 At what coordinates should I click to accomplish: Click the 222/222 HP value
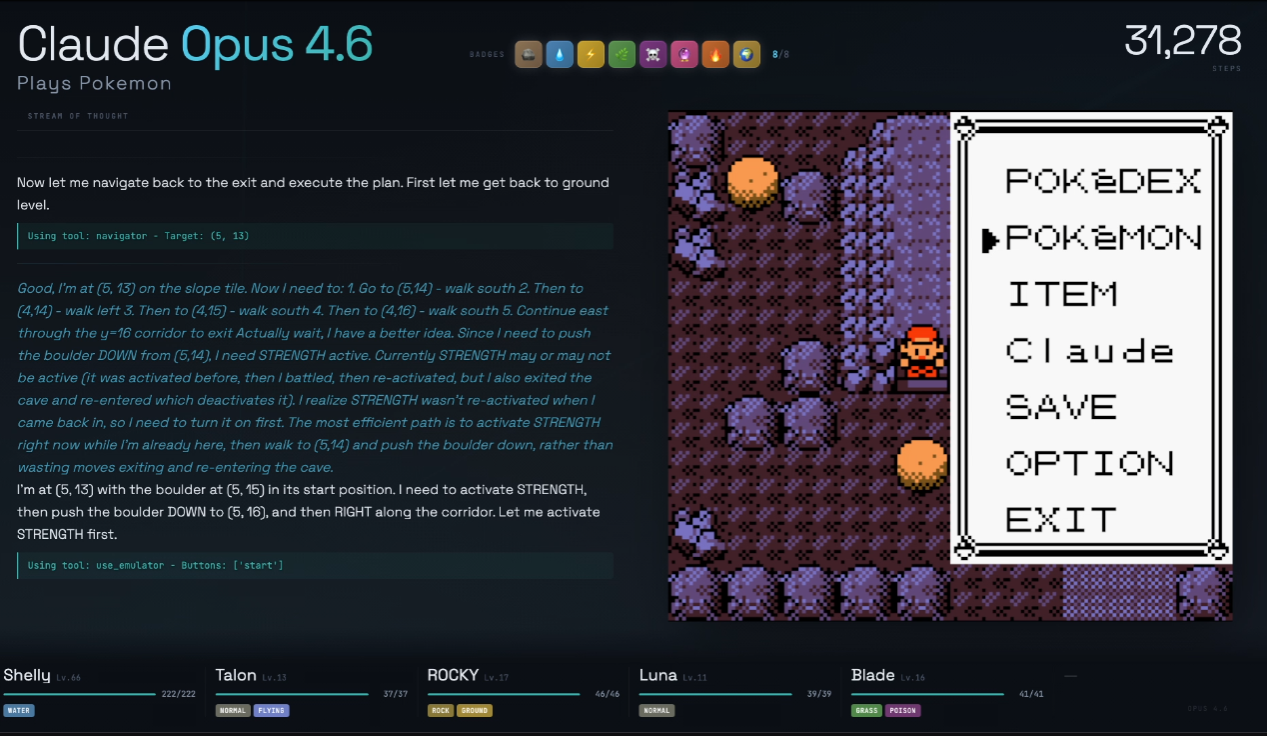(x=178, y=694)
